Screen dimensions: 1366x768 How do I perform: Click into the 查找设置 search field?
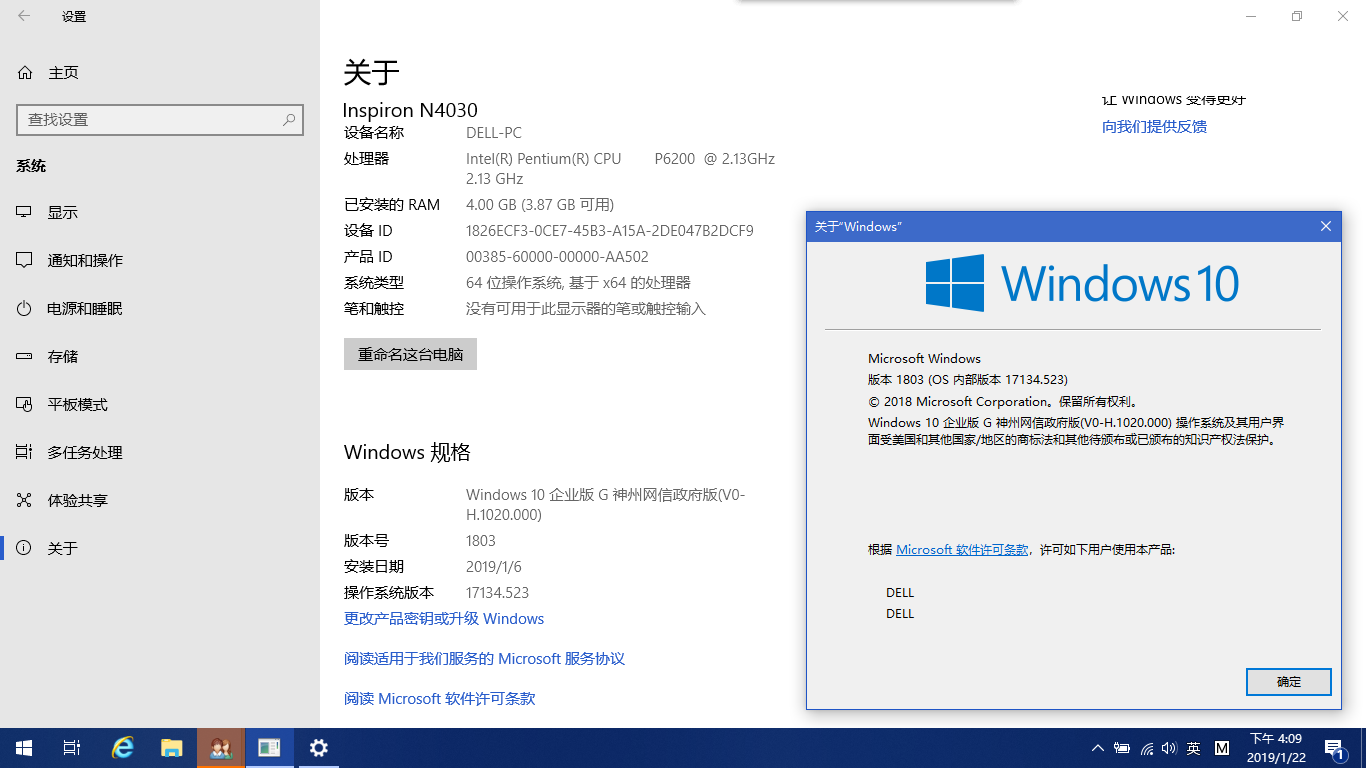(150, 120)
